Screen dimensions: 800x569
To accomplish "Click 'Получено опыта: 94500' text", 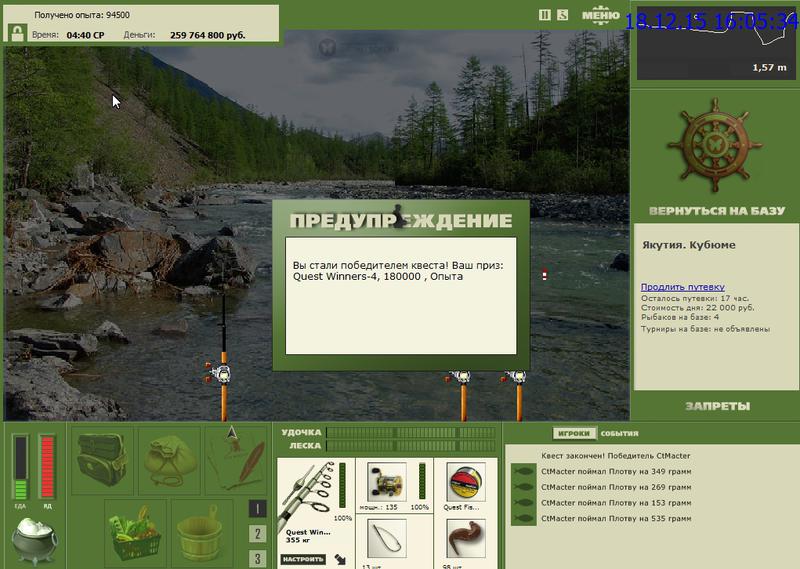I will (x=82, y=15).
